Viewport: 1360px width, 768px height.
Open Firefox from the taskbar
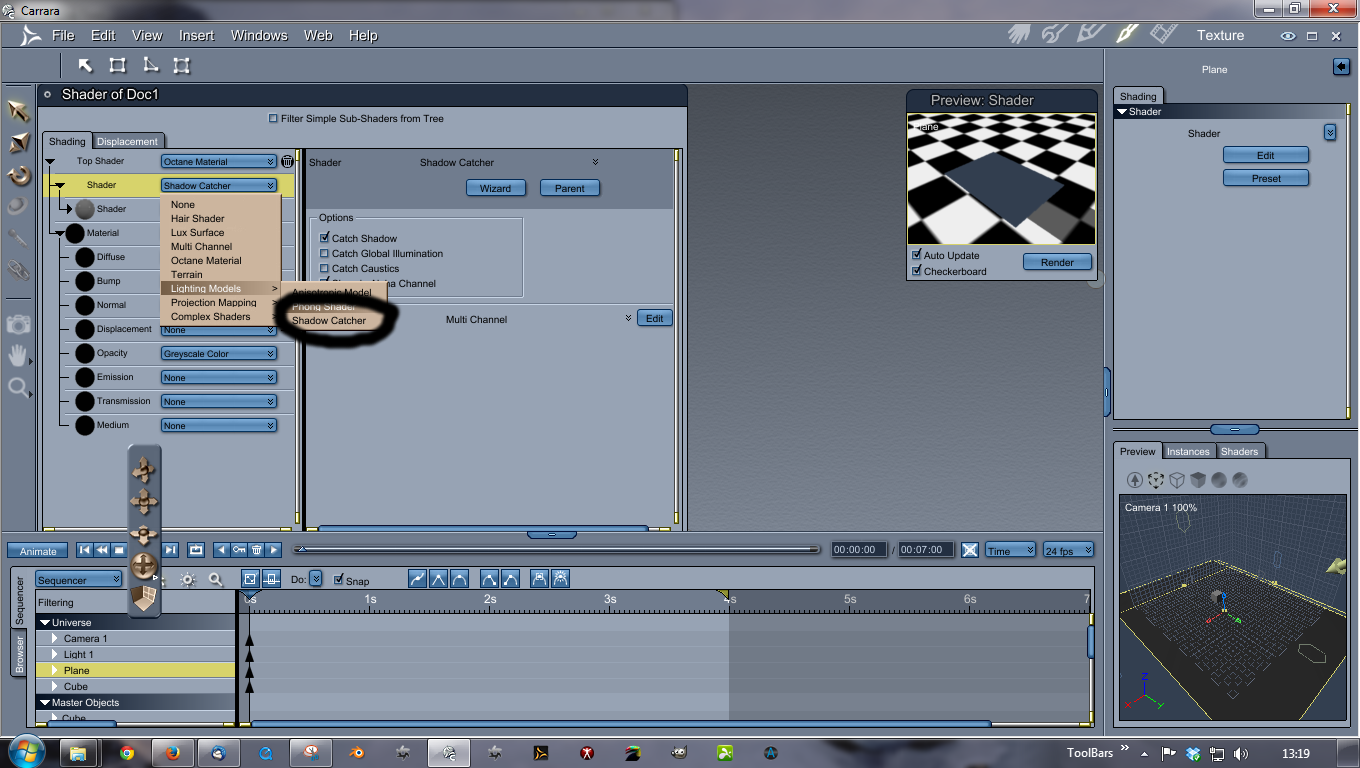pos(172,753)
